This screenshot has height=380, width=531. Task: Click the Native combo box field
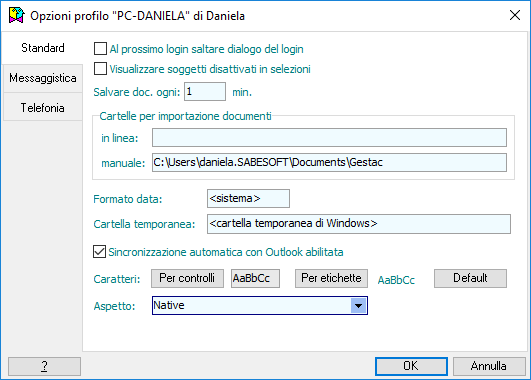(x=260, y=305)
